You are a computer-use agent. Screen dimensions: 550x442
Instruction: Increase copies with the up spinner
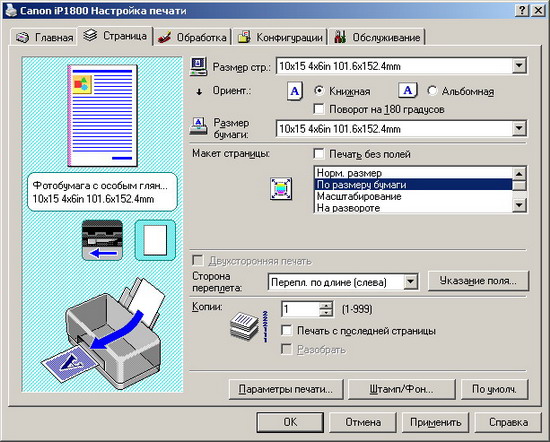tap(327, 305)
